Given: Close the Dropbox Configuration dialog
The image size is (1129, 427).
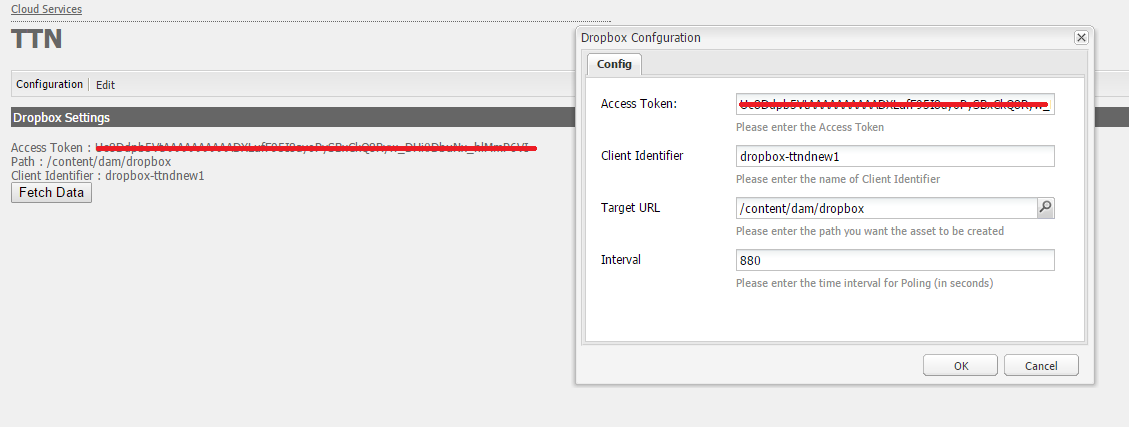Looking at the screenshot, I should coord(1081,37).
